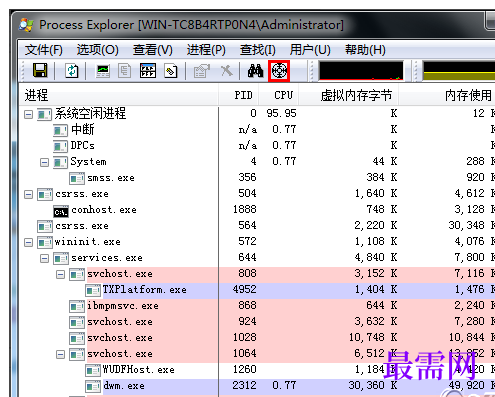This screenshot has width=495, height=397.
Task: Click the wininit.exe process icon
Action: click(45, 242)
